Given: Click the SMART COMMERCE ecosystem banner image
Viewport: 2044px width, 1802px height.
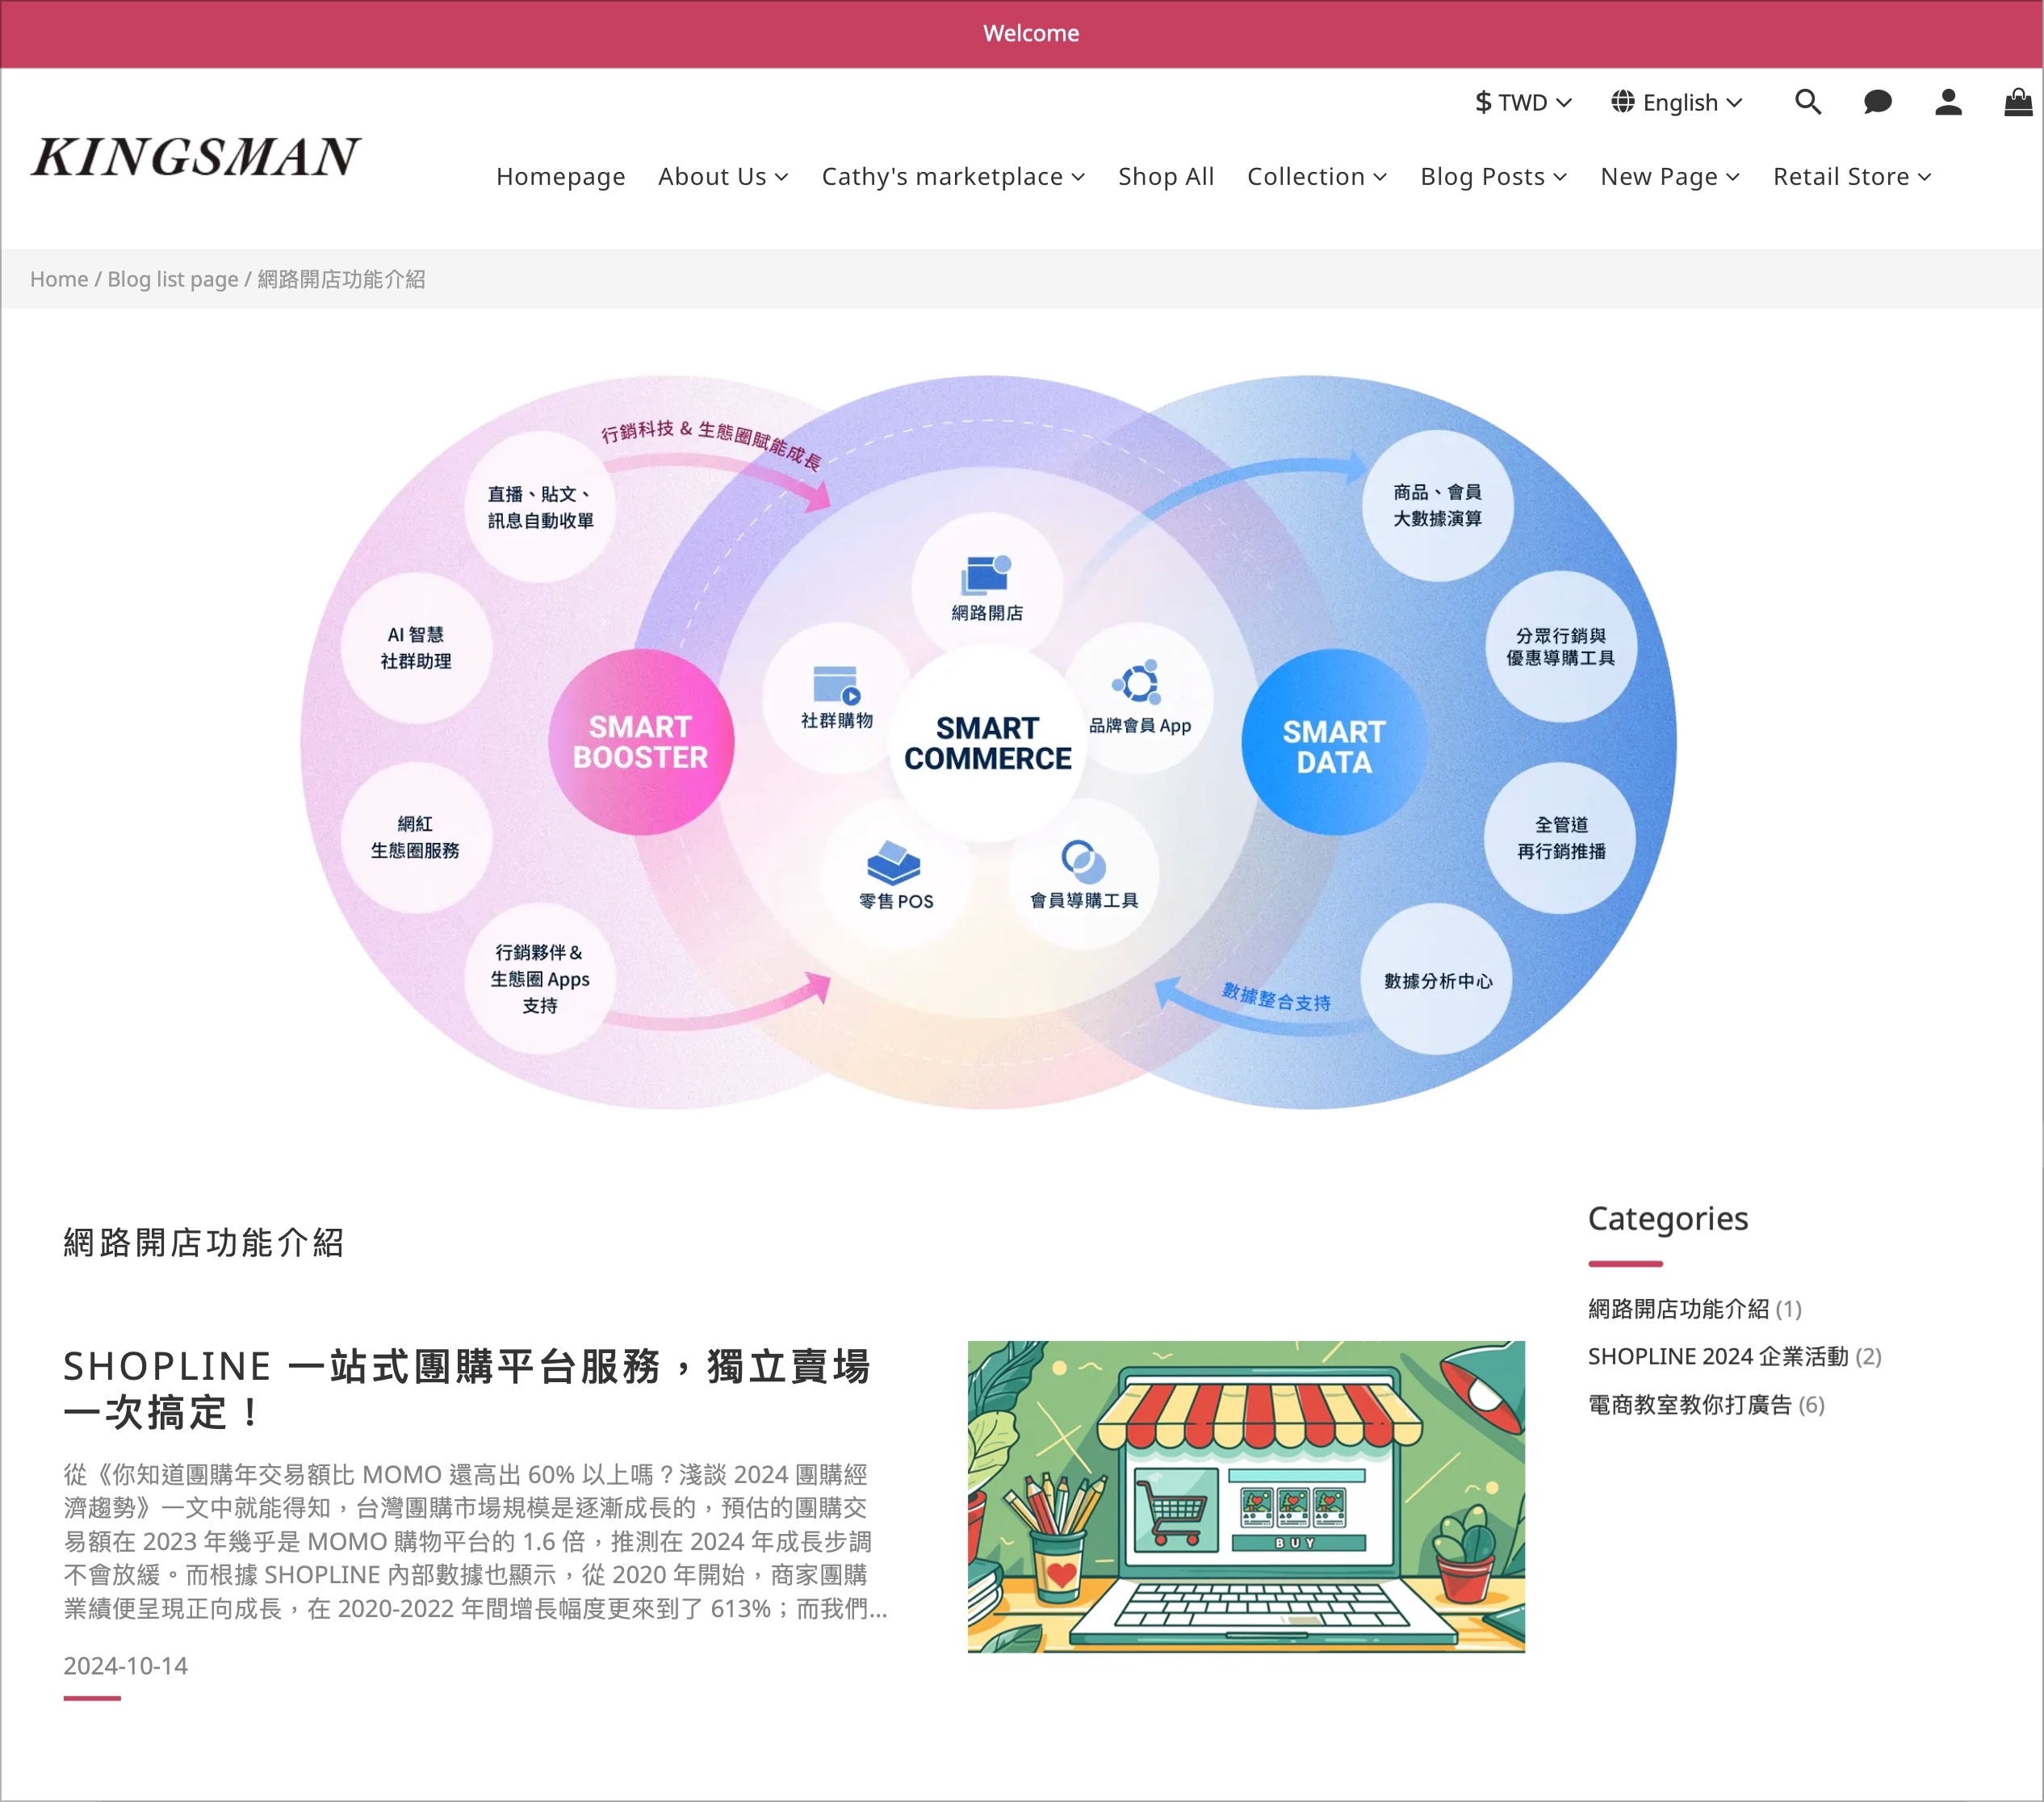Looking at the screenshot, I should pos(988,742).
